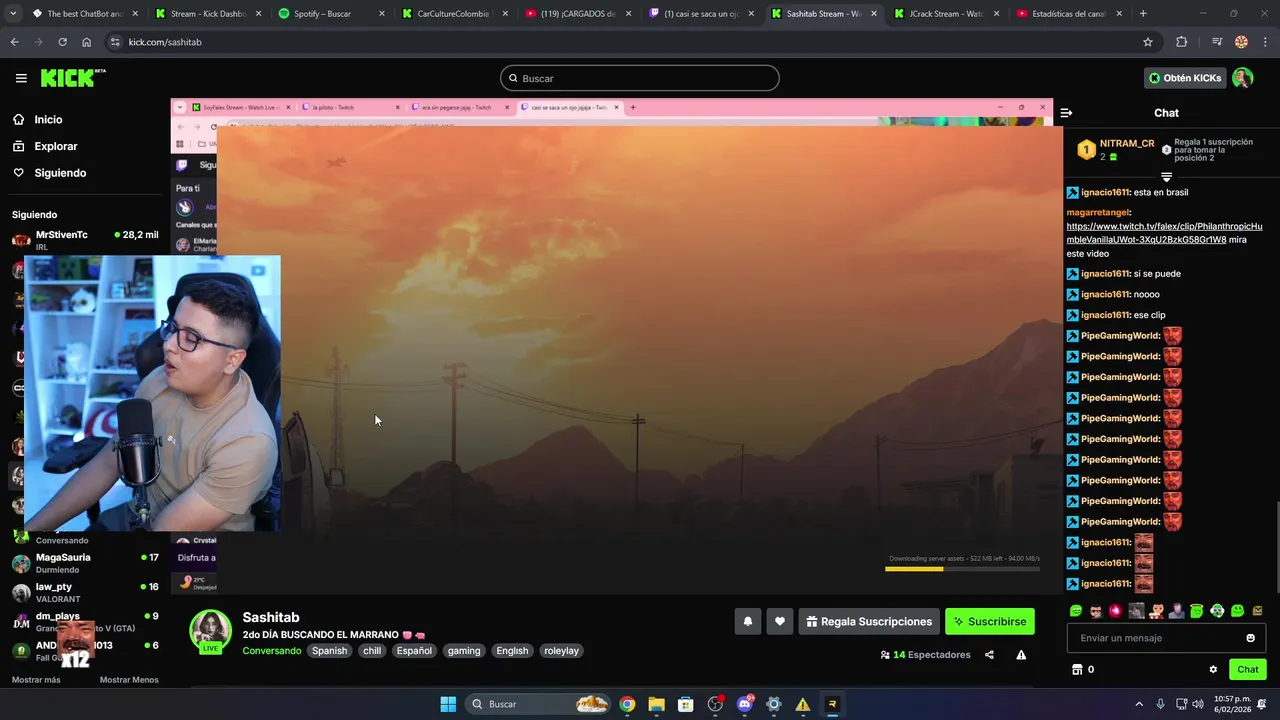Switch to Estadísticas del canal tab
The width and height of the screenshot is (1280, 720).
point(1068,14)
